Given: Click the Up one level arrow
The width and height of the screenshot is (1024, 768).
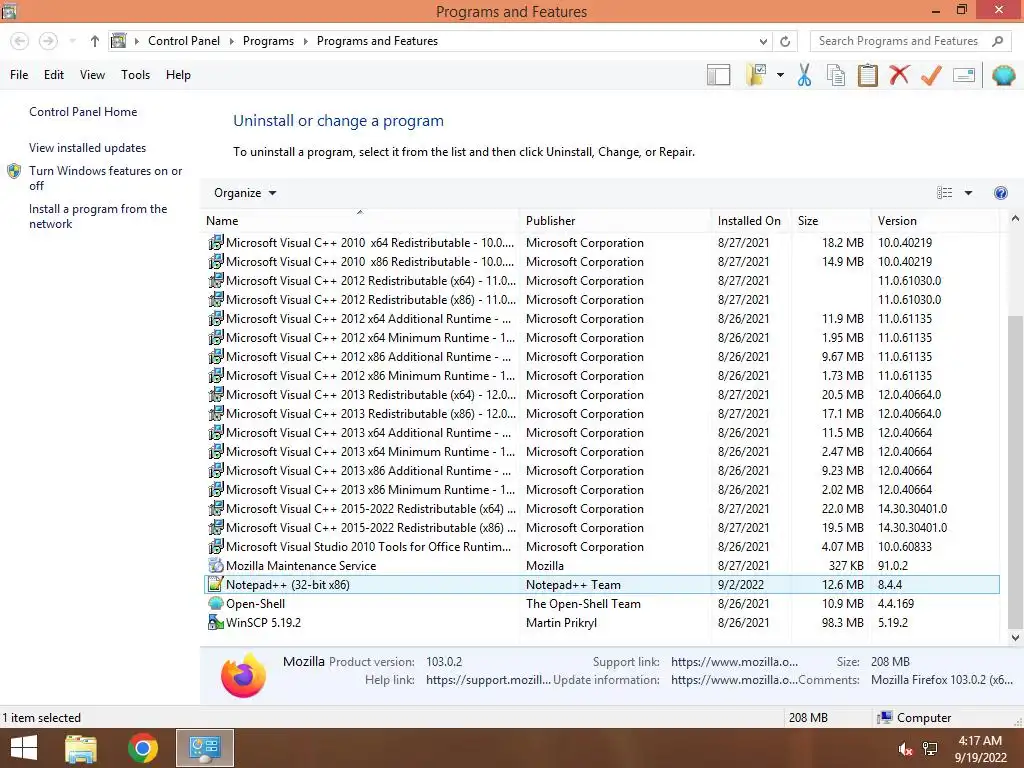Looking at the screenshot, I should [x=95, y=41].
